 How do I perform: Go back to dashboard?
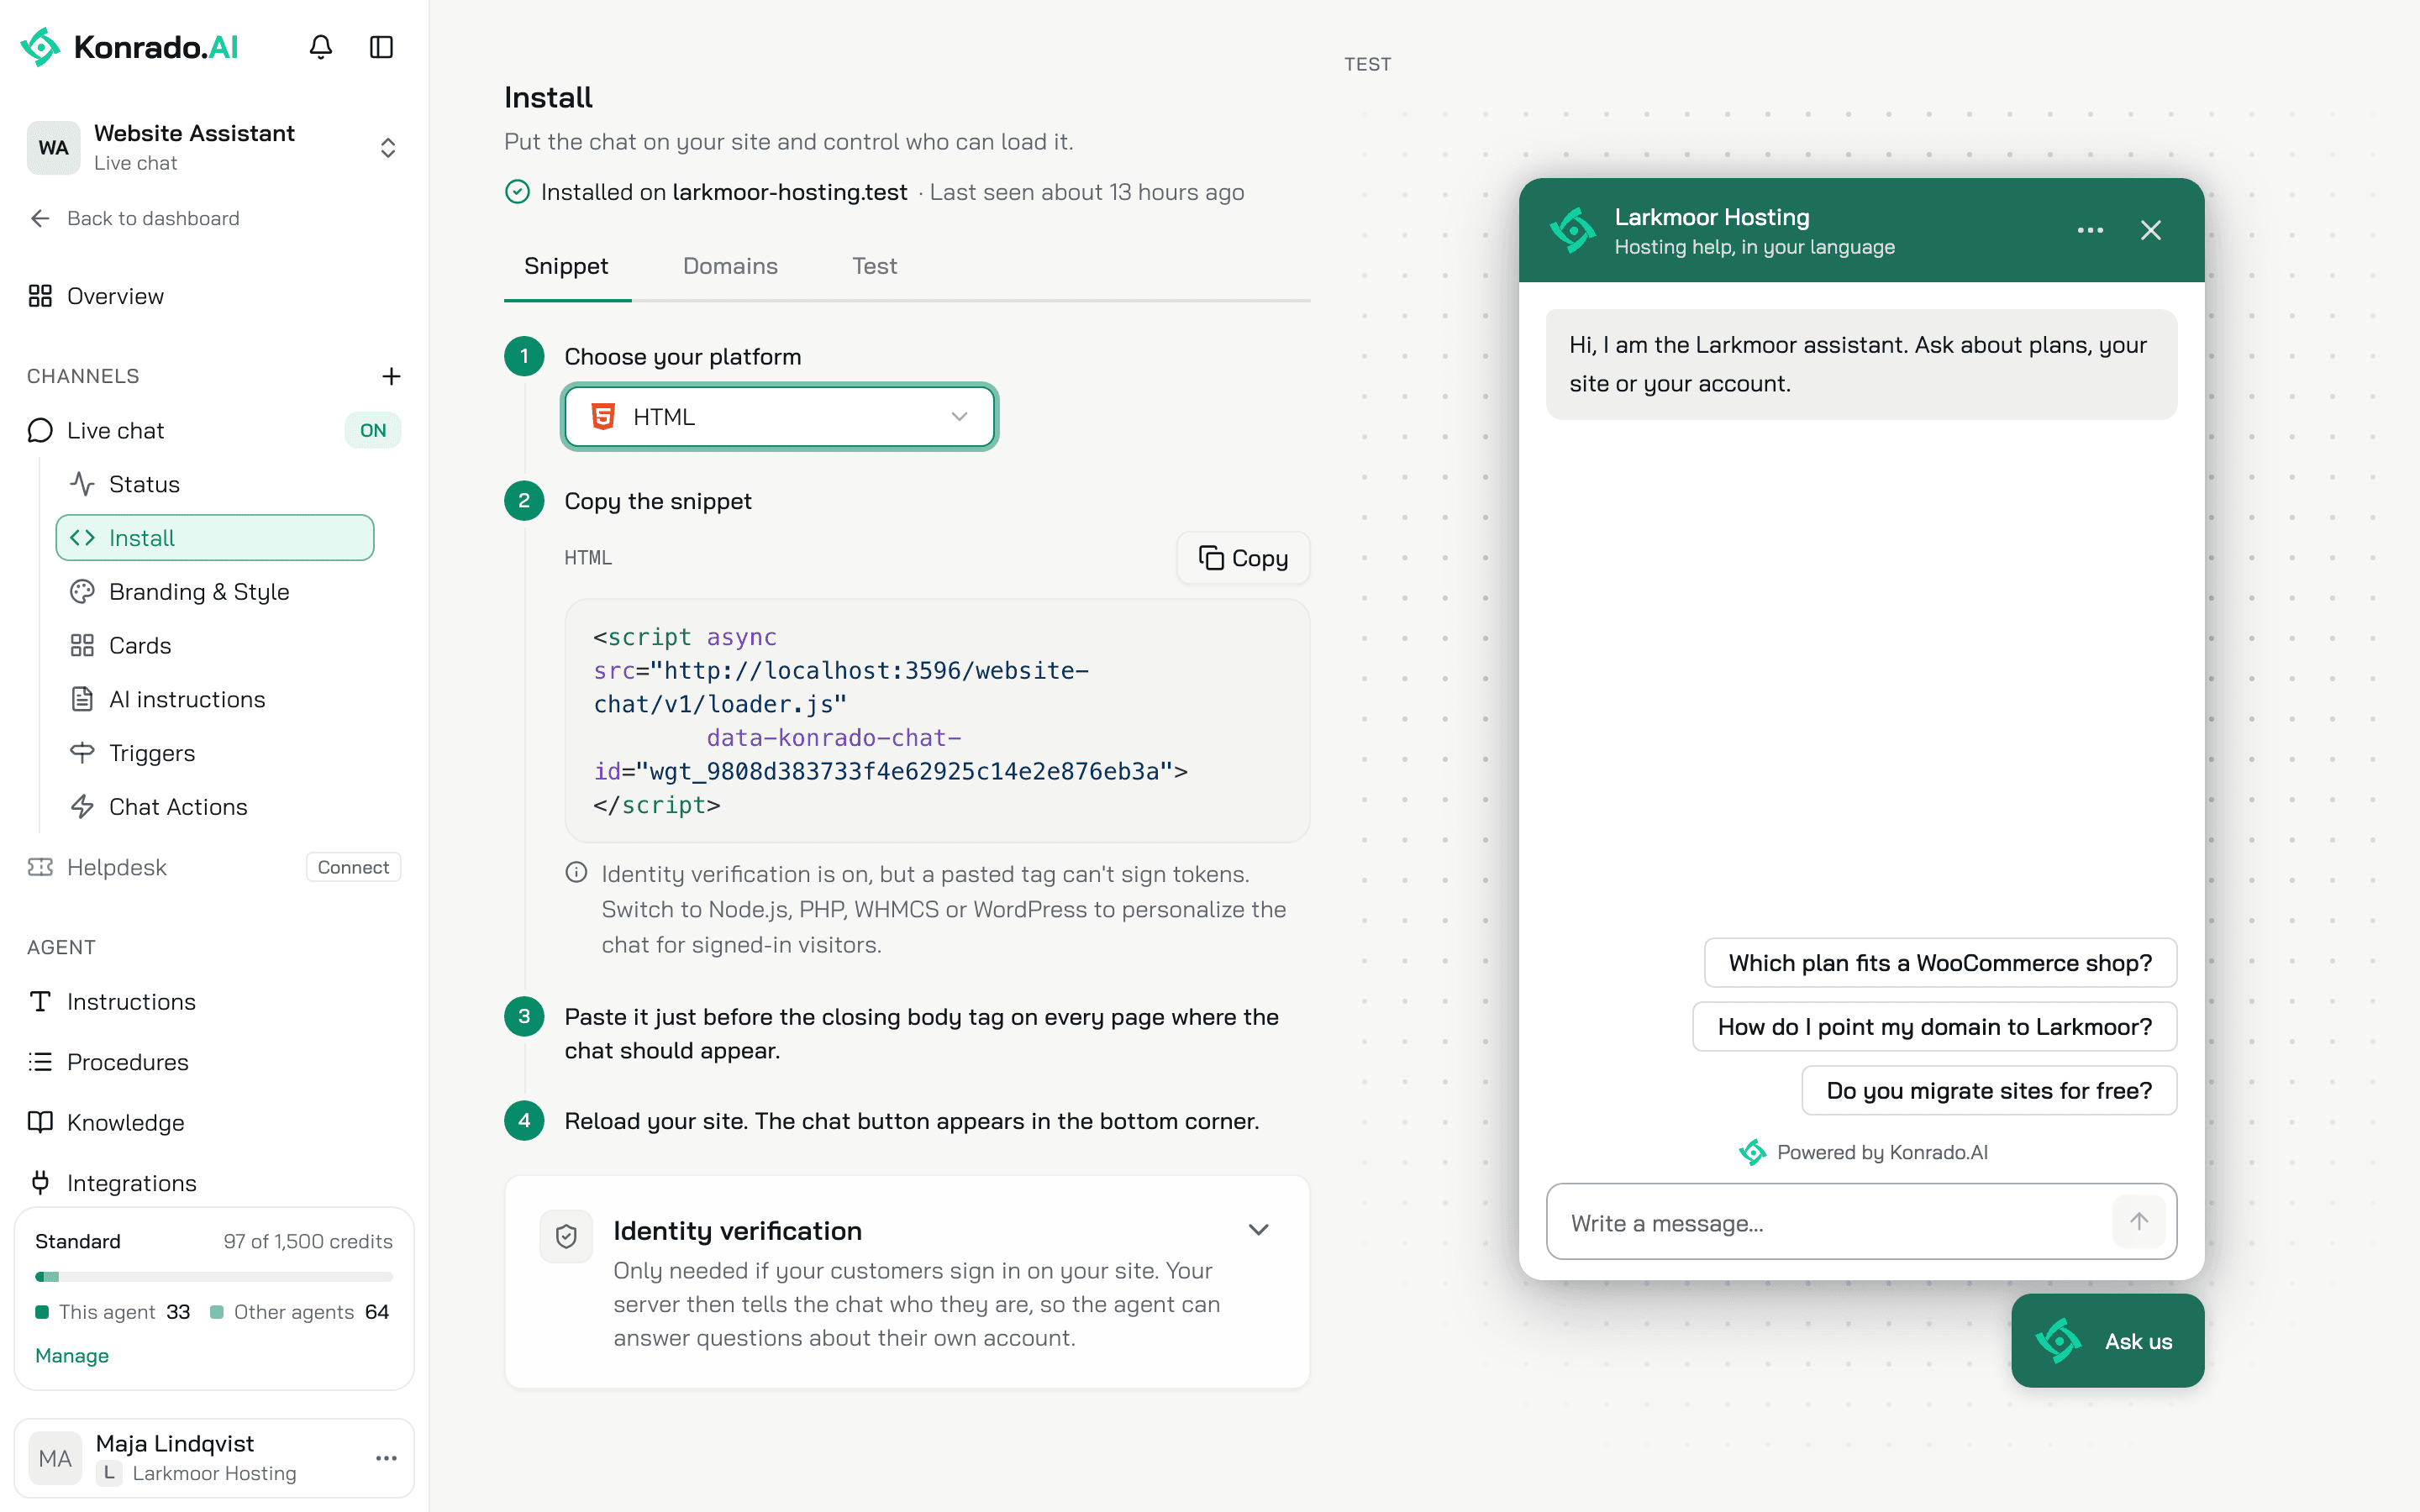coord(135,218)
